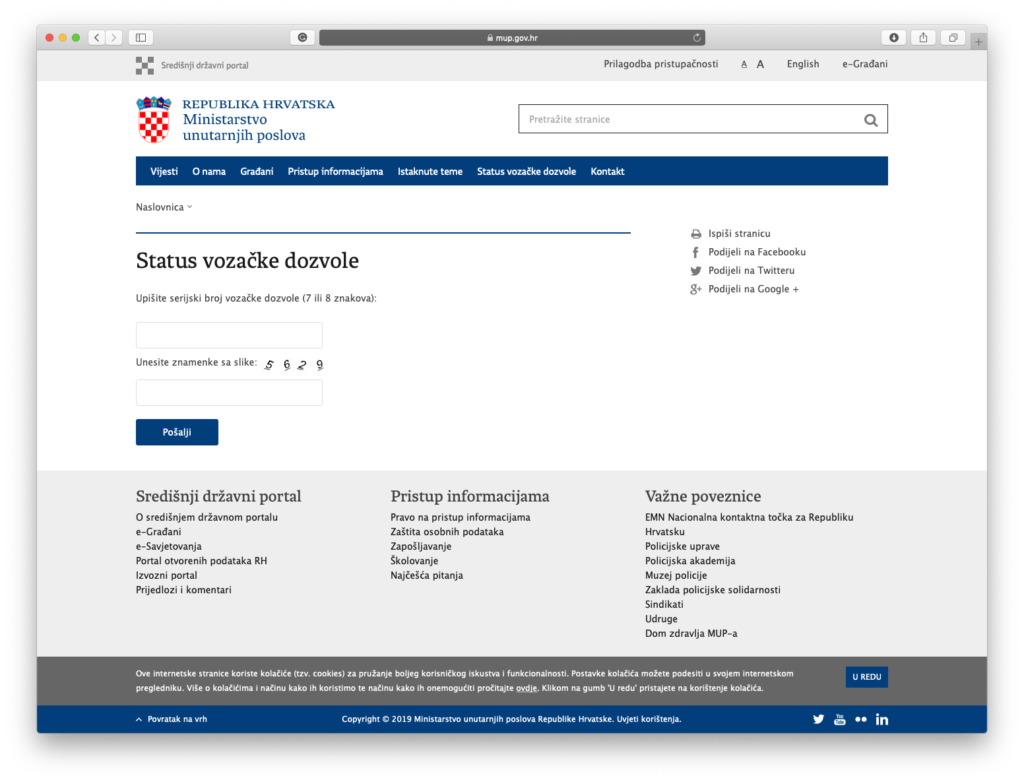Open the Građani menu item
The image size is (1024, 782).
[256, 171]
